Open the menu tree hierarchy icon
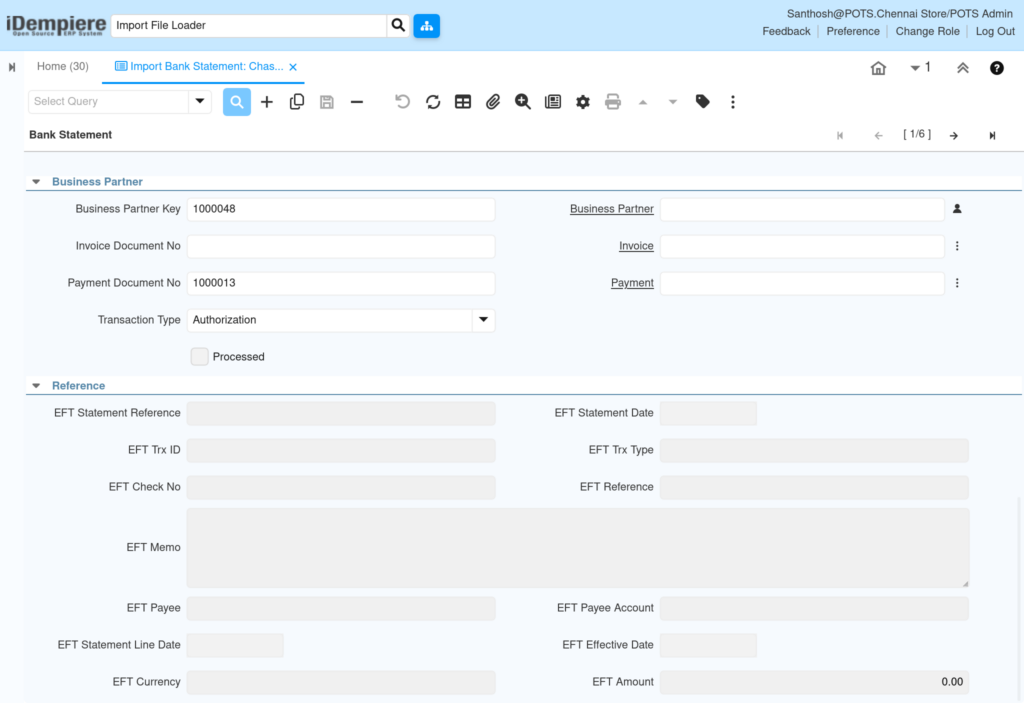This screenshot has height=703, width=1024. pyautogui.click(x=426, y=25)
